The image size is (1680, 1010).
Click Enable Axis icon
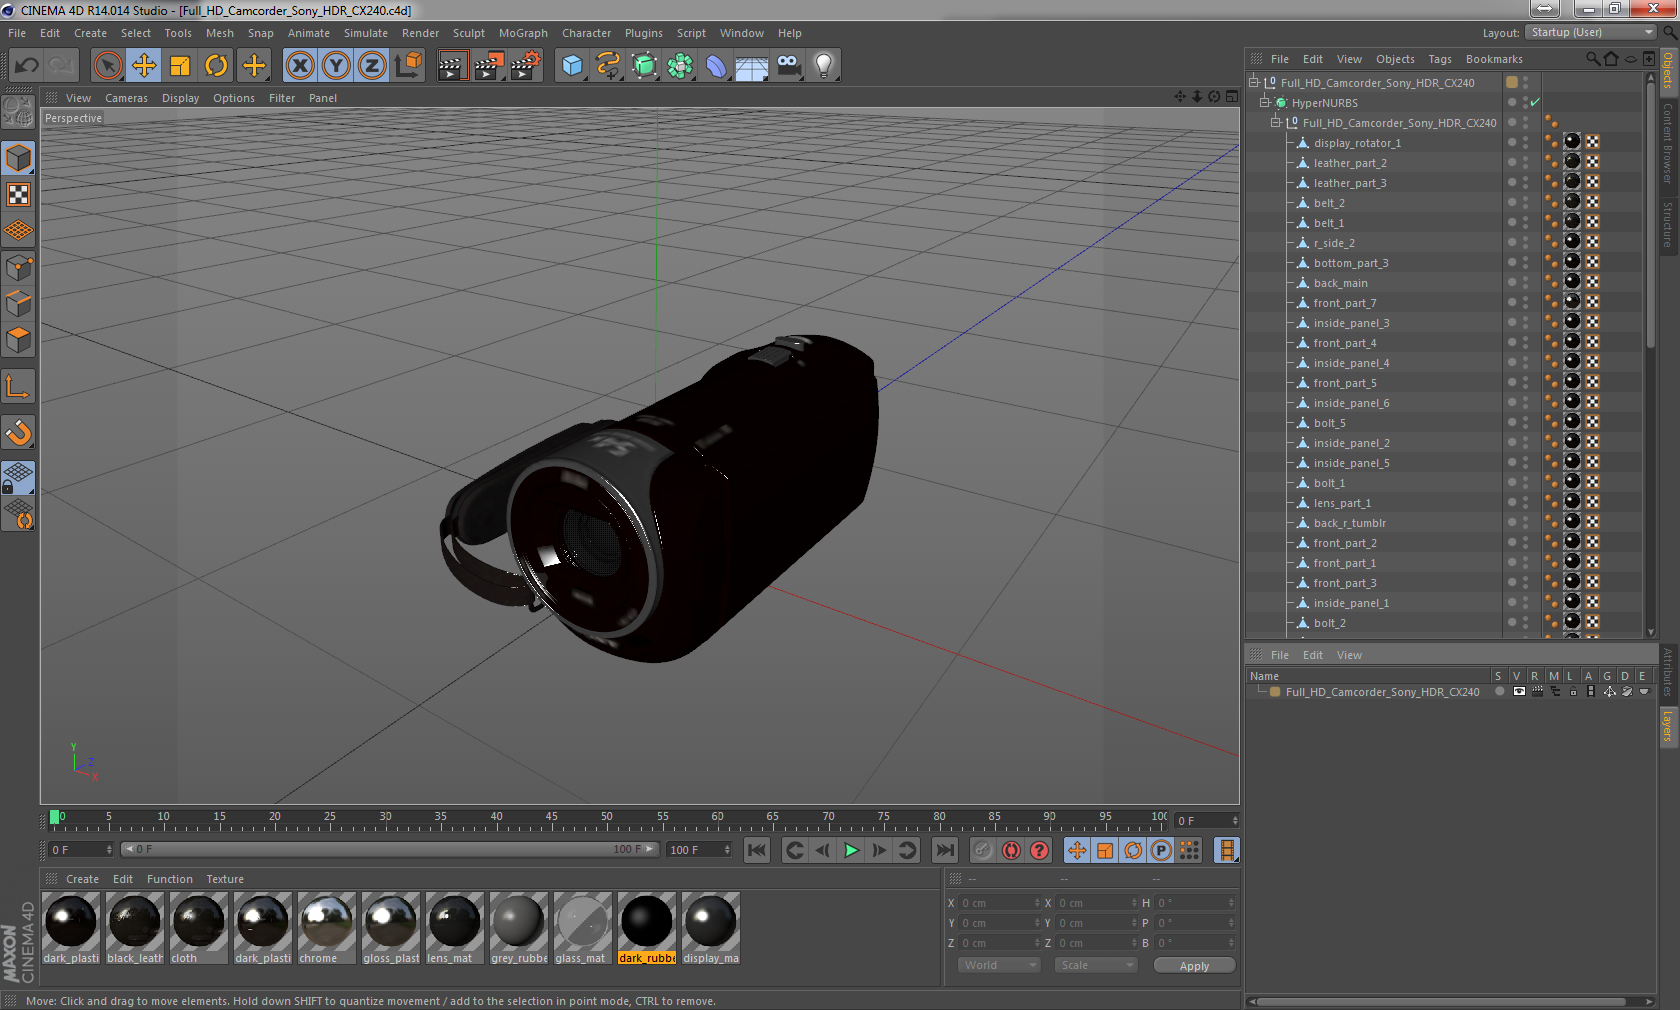[18, 386]
